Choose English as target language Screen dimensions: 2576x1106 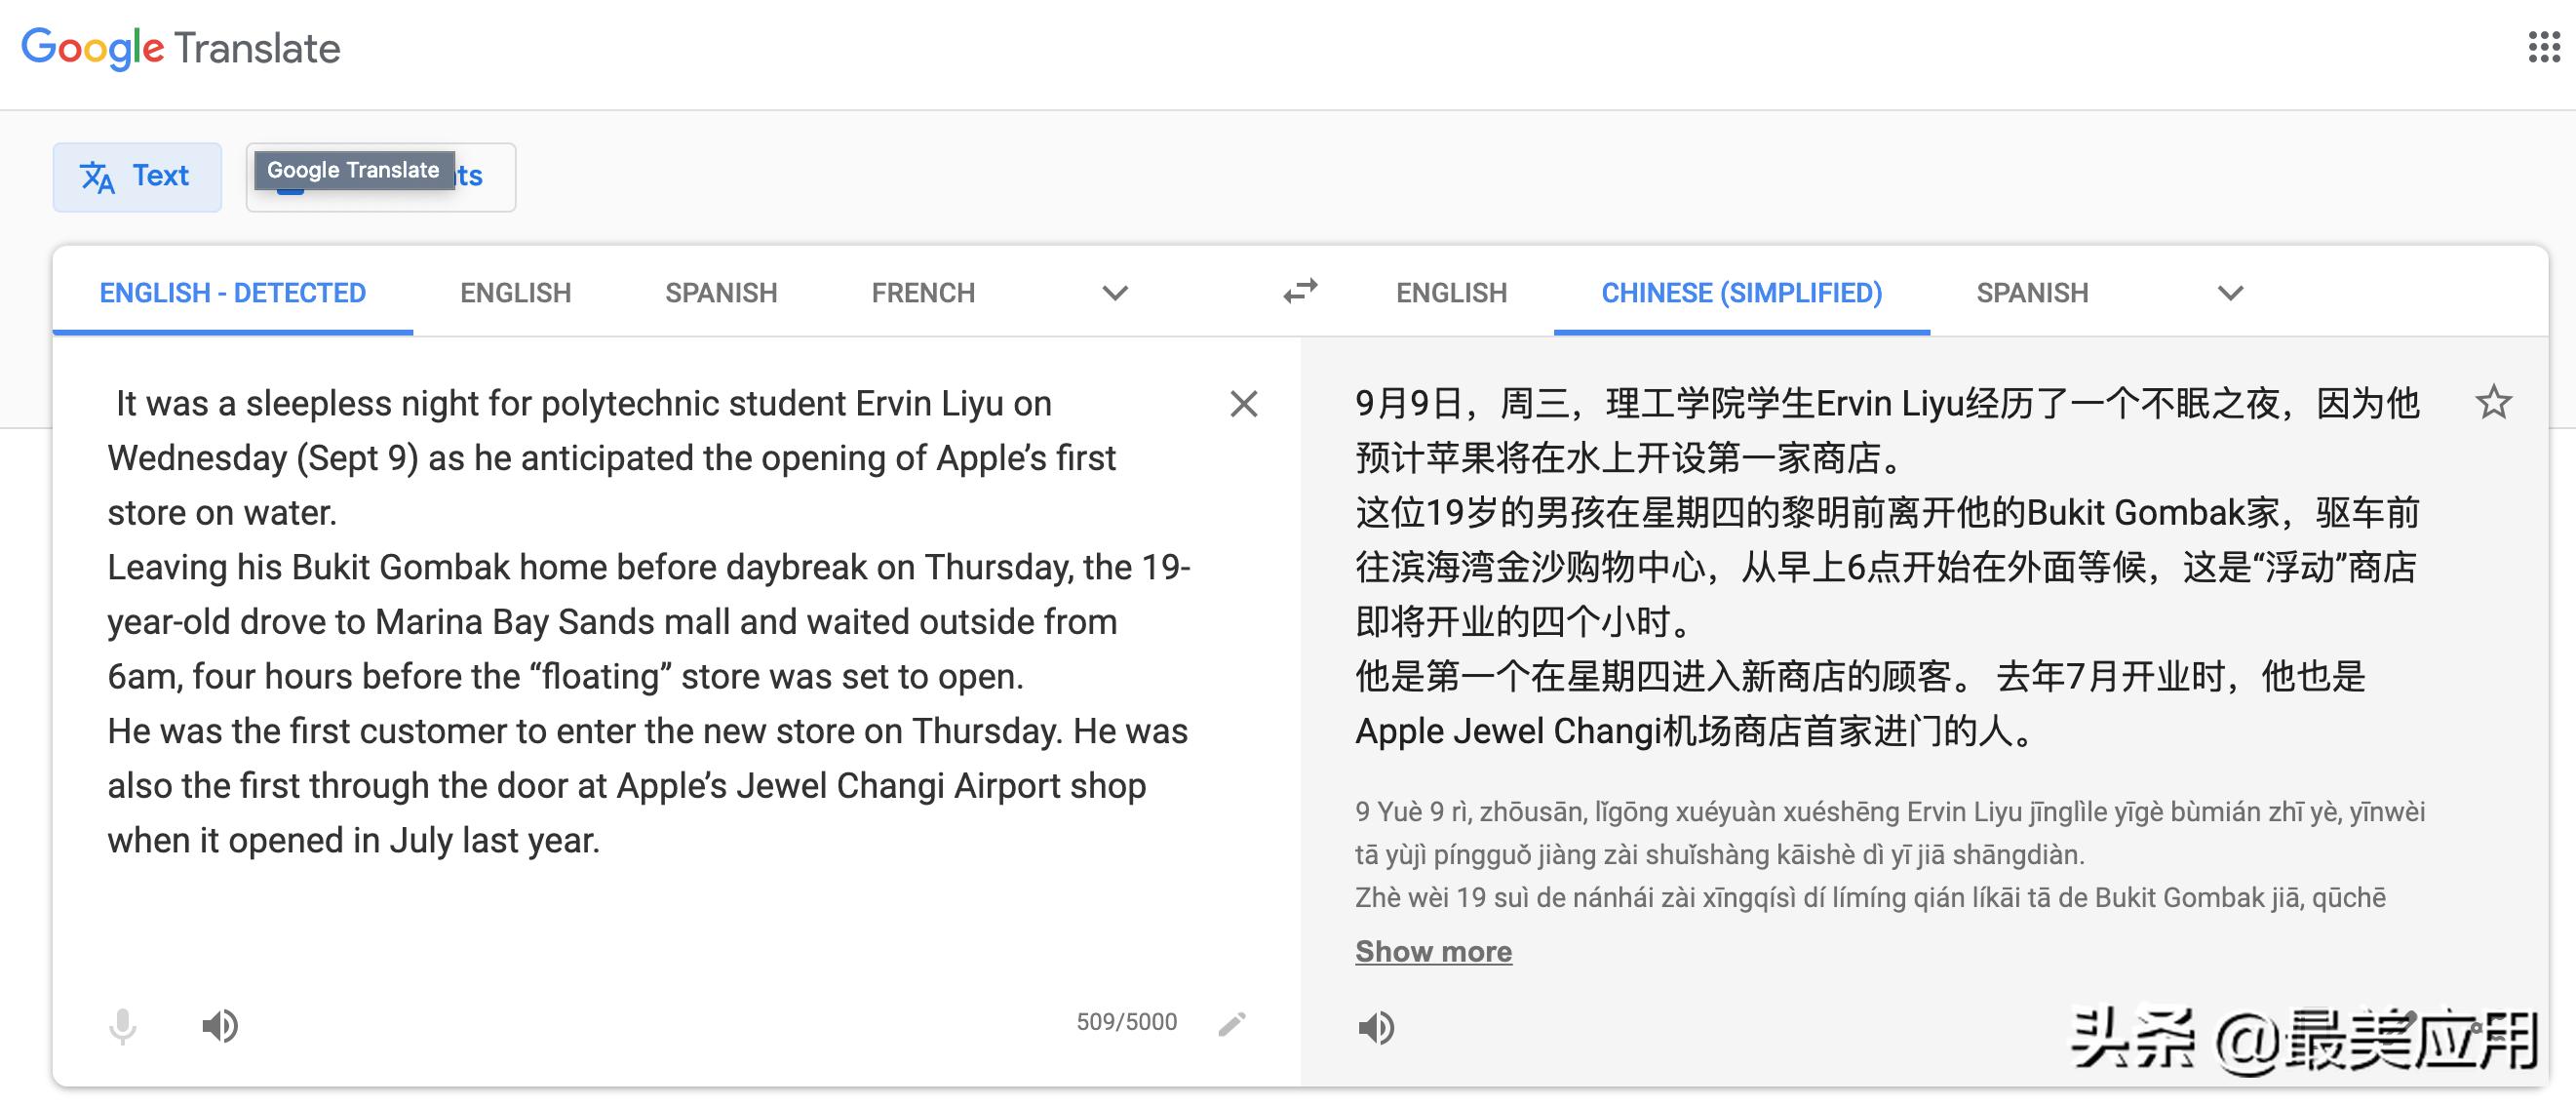pos(1451,293)
